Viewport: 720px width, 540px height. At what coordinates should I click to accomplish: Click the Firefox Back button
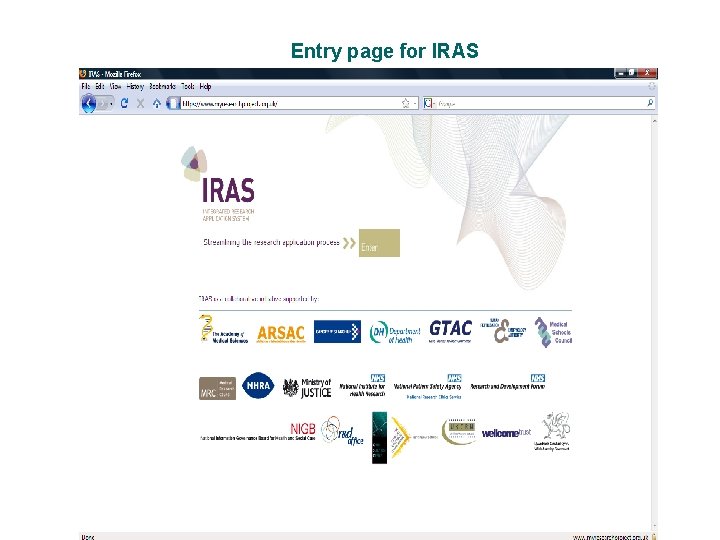coord(88,103)
